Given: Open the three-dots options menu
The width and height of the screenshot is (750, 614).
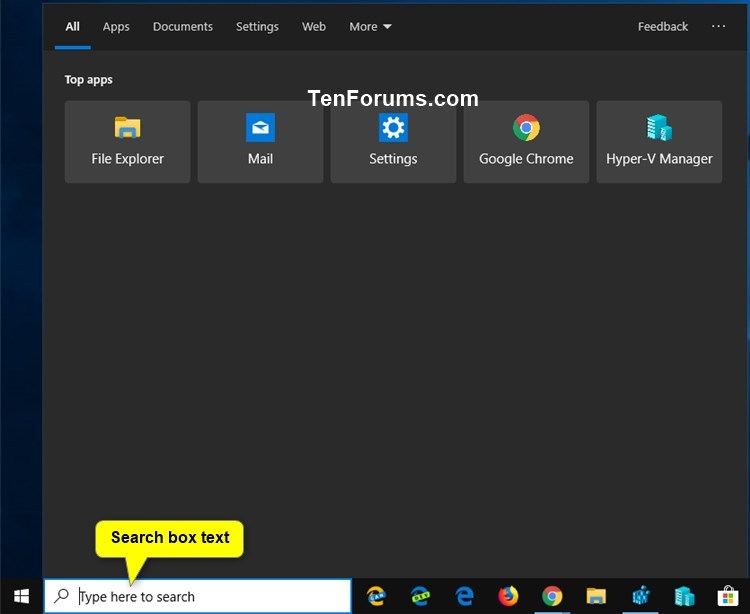Looking at the screenshot, I should coord(718,26).
